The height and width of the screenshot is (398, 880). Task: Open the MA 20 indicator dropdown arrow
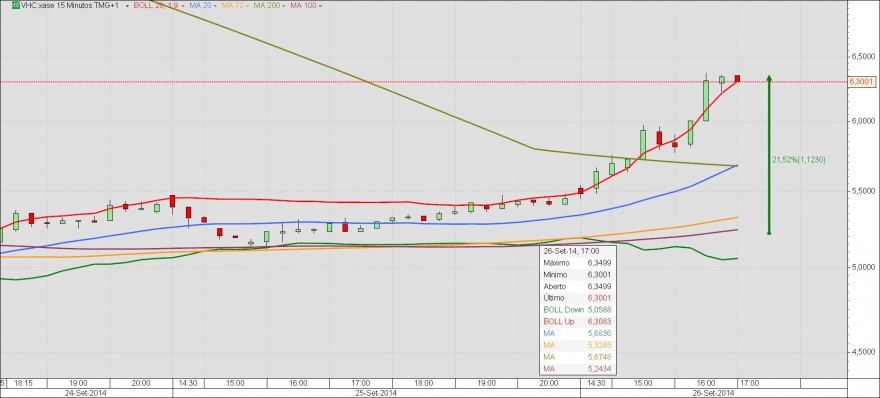tap(216, 6)
